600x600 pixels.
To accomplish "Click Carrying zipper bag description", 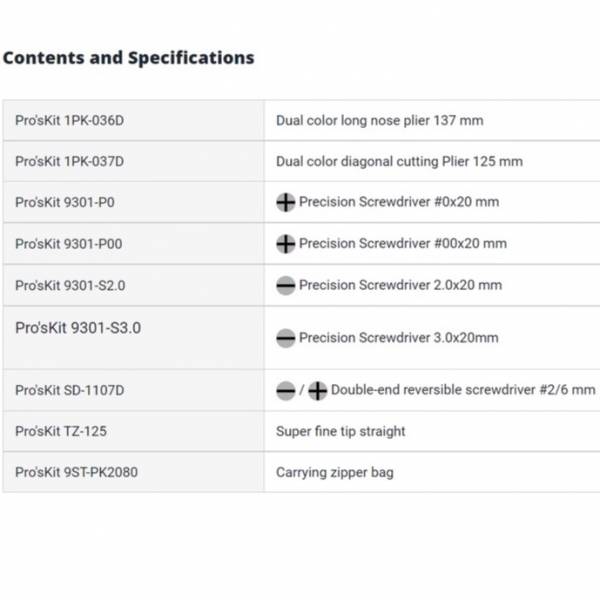I will pyautogui.click(x=335, y=472).
